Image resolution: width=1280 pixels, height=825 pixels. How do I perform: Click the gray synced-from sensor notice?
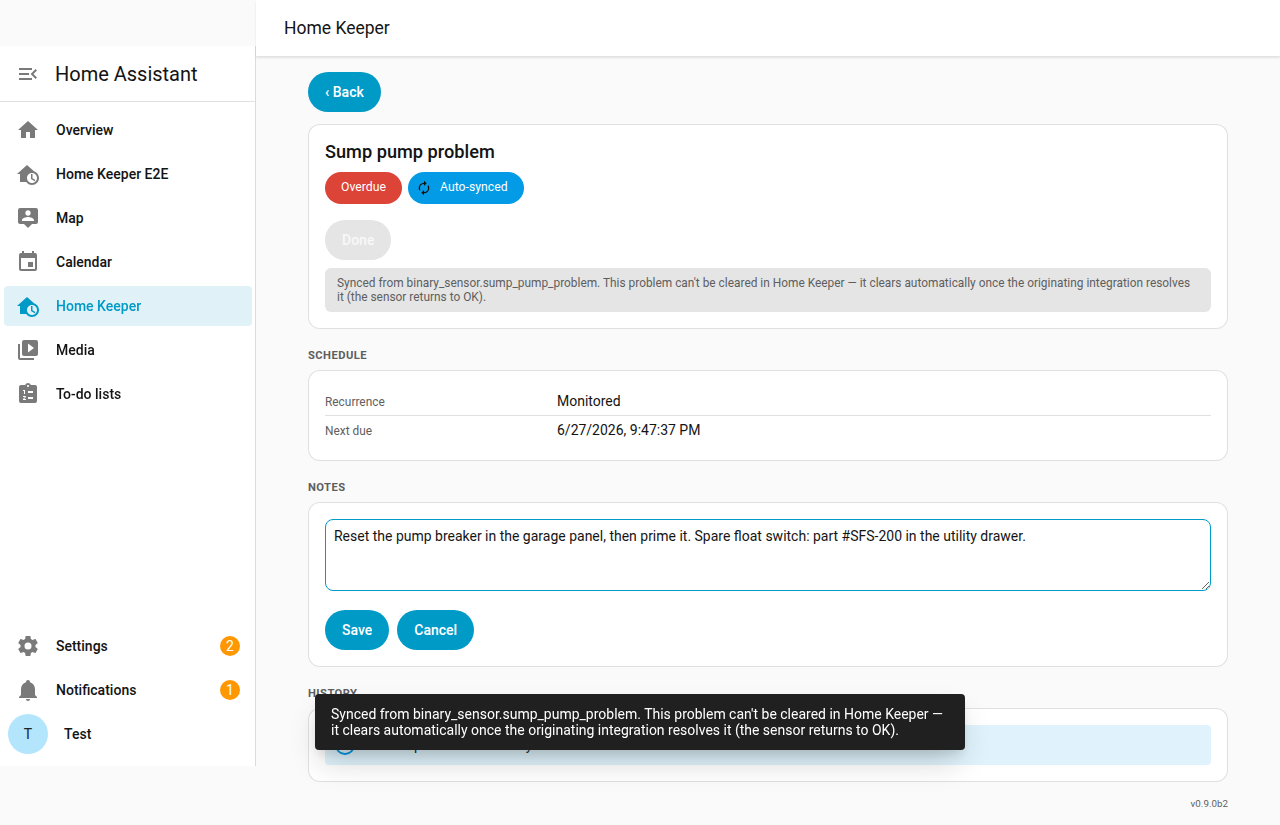coord(768,290)
